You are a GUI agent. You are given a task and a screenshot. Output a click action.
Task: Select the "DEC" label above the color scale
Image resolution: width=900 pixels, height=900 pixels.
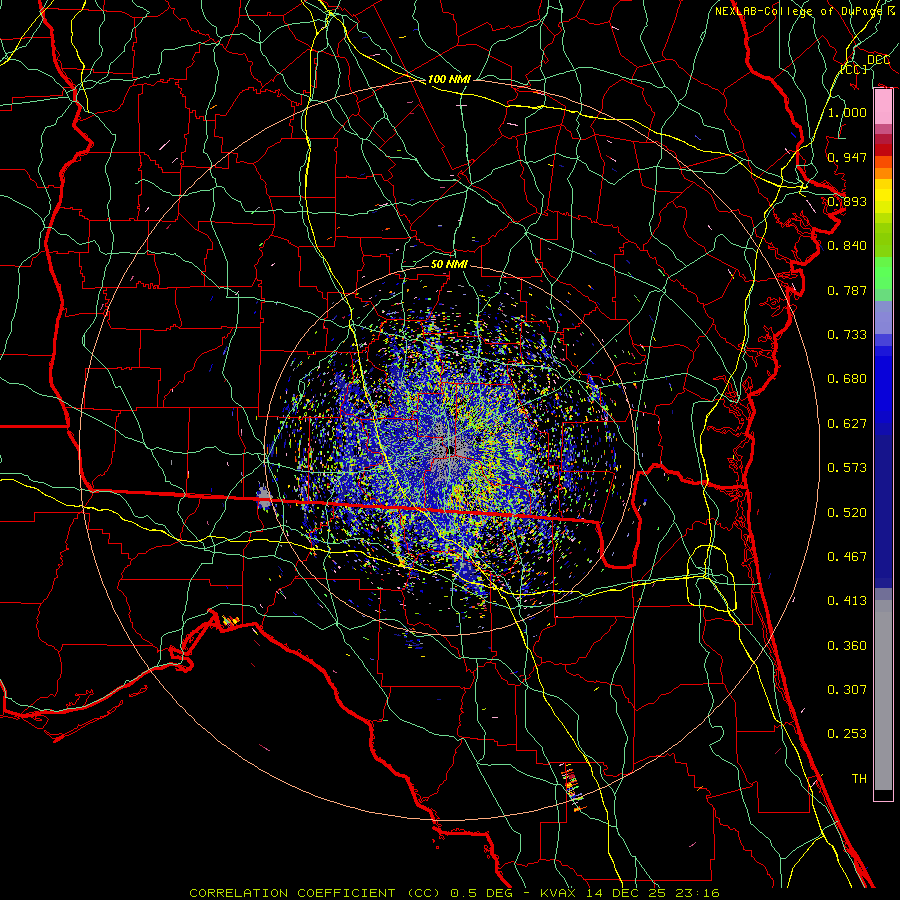(878, 60)
